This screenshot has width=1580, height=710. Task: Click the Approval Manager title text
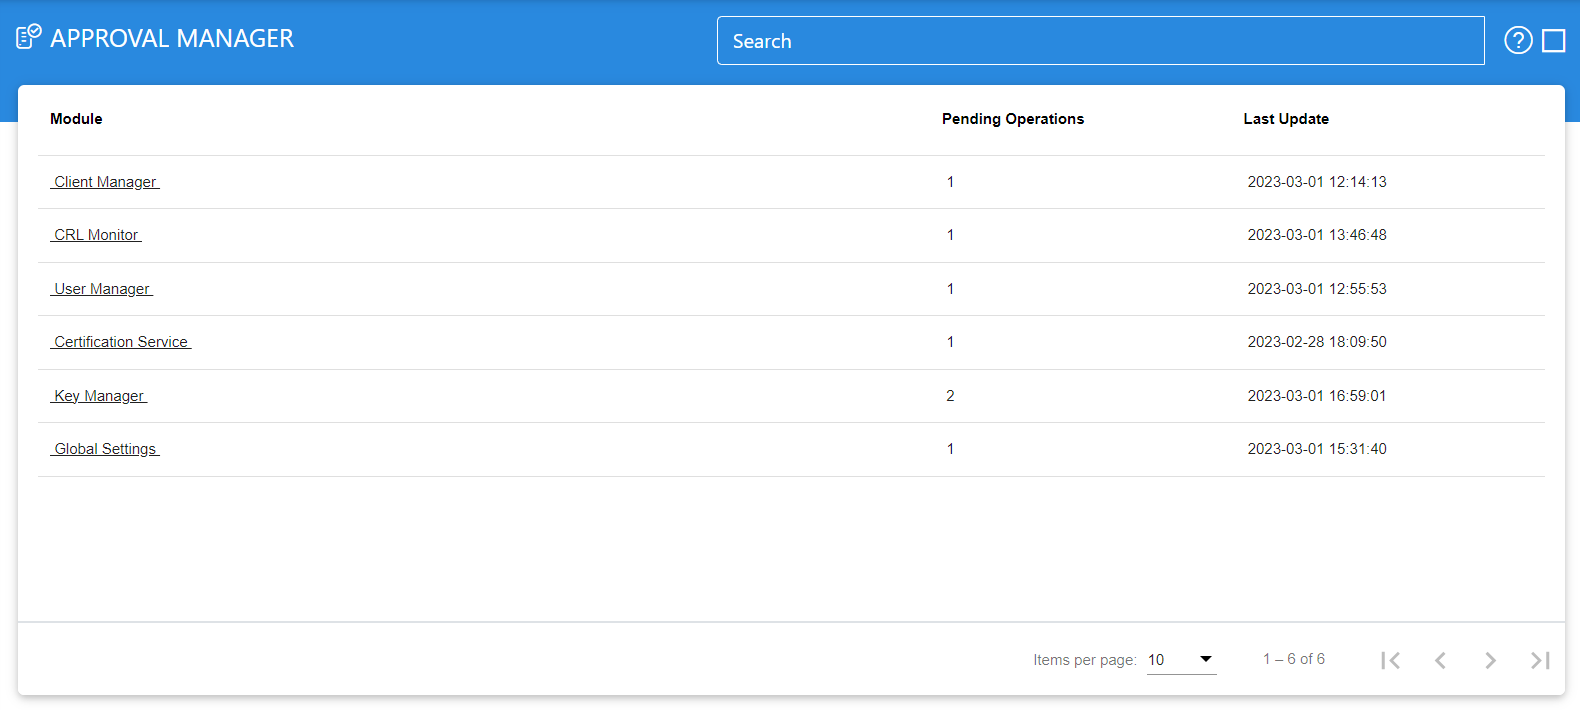click(x=172, y=38)
